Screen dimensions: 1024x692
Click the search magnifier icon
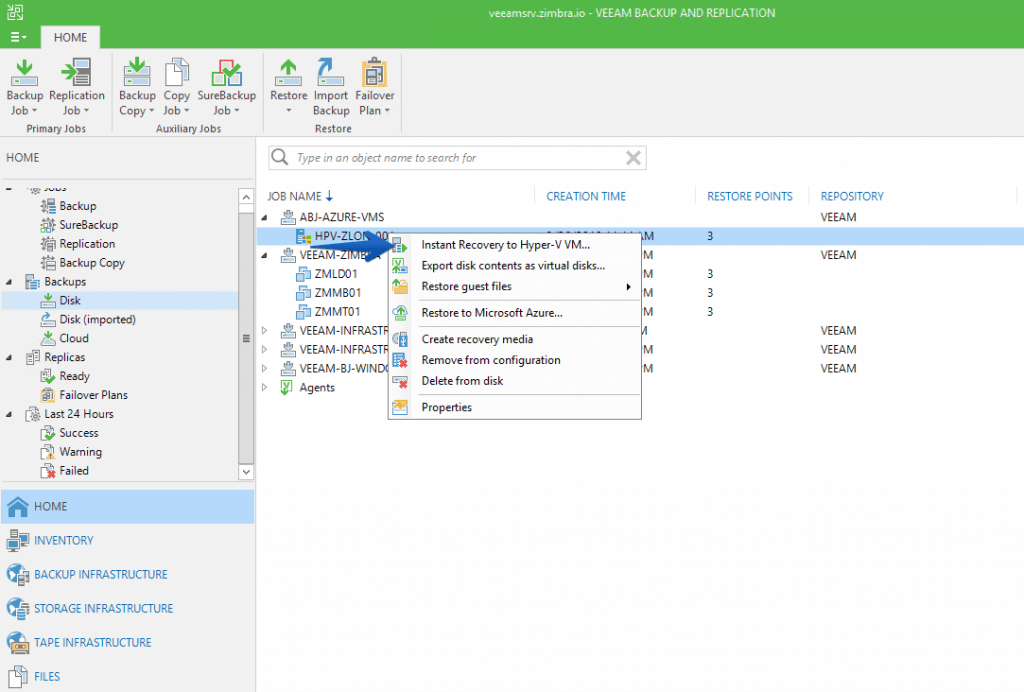[280, 157]
